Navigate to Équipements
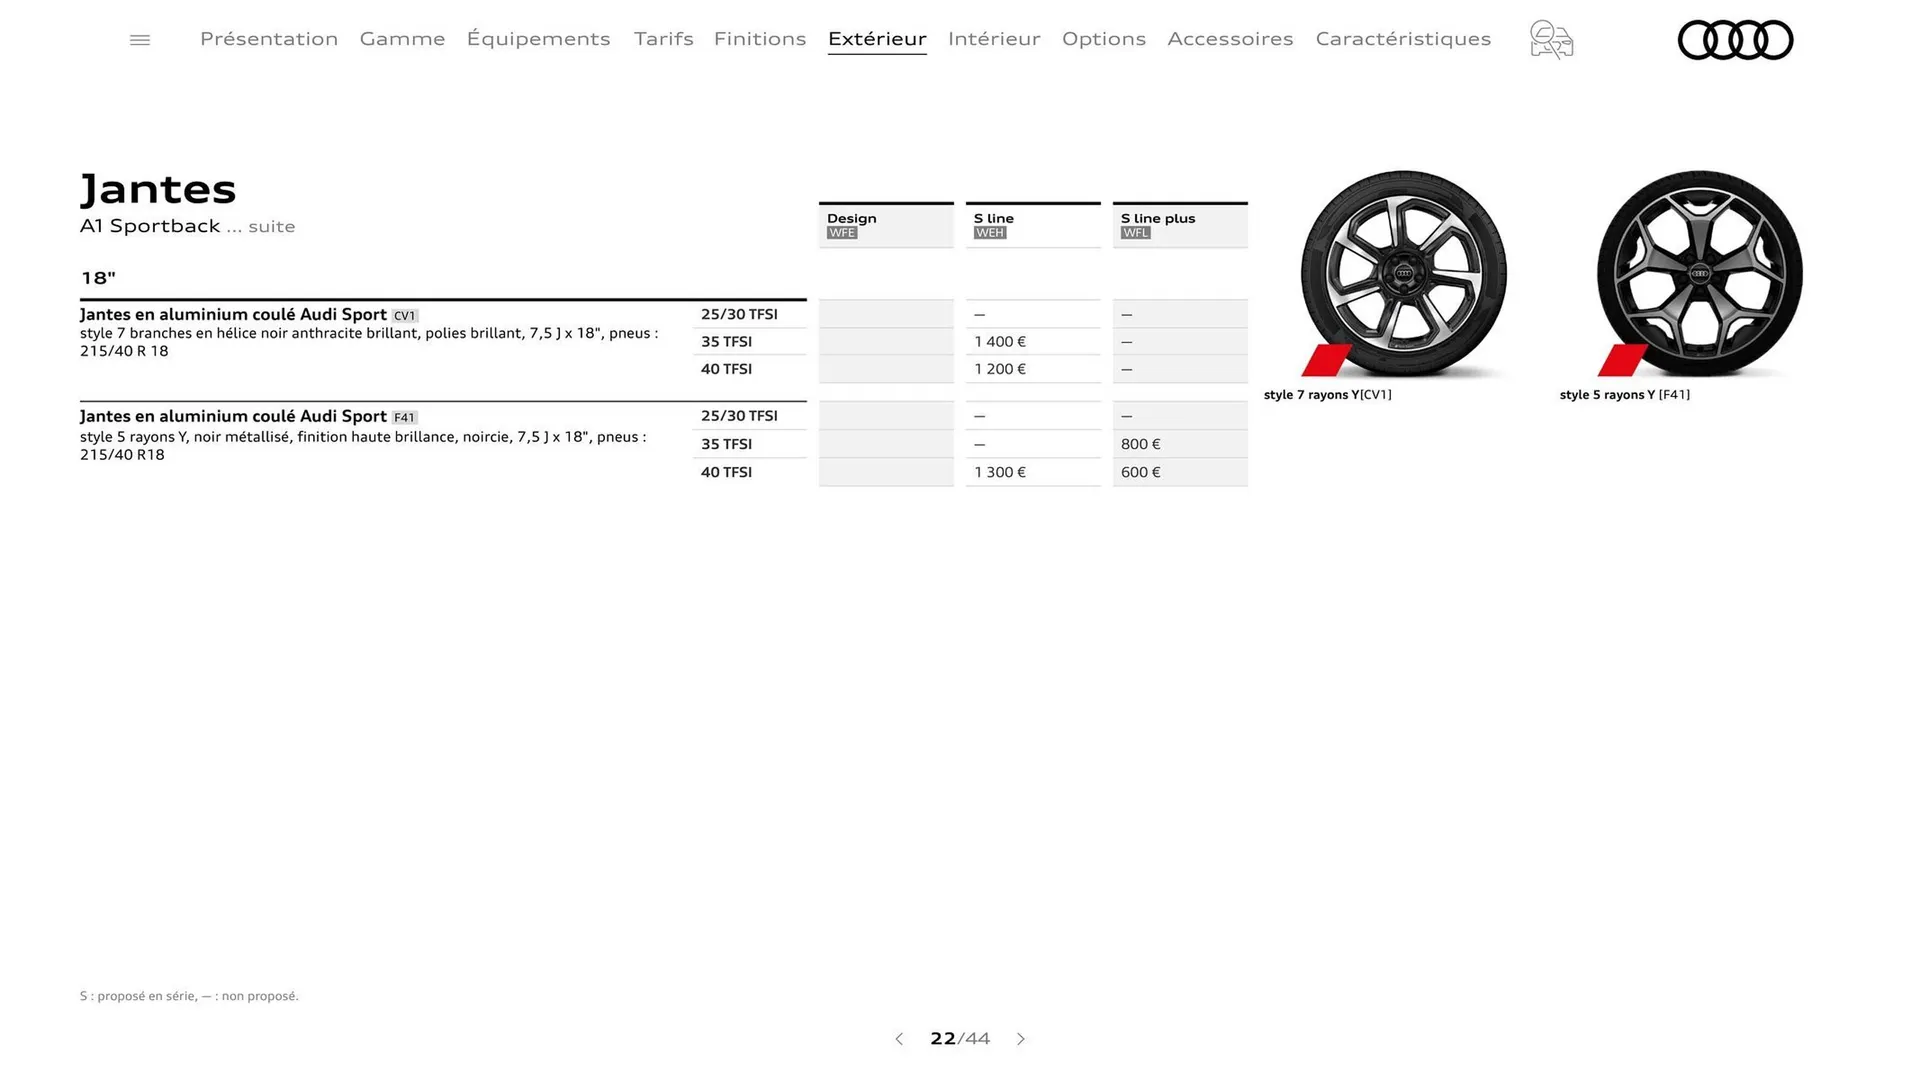Screen dimensions: 1920x1080 [x=538, y=39]
